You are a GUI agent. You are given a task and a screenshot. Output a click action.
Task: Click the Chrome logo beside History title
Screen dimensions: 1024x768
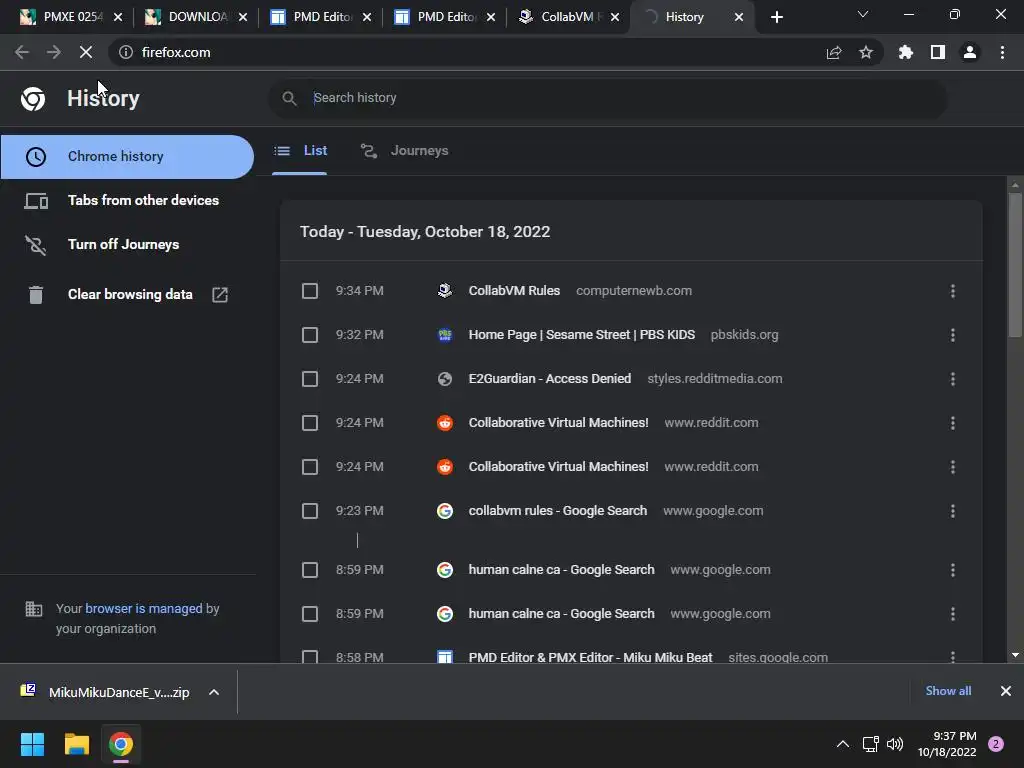(x=33, y=99)
